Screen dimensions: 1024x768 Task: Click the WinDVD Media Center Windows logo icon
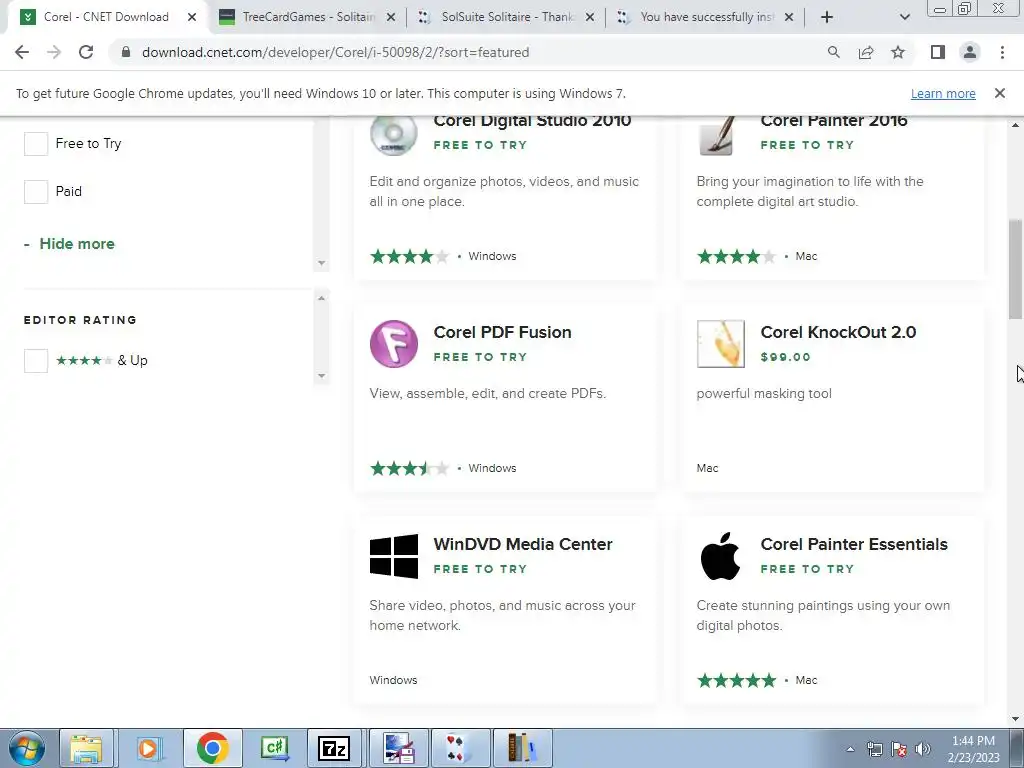pyautogui.click(x=394, y=556)
